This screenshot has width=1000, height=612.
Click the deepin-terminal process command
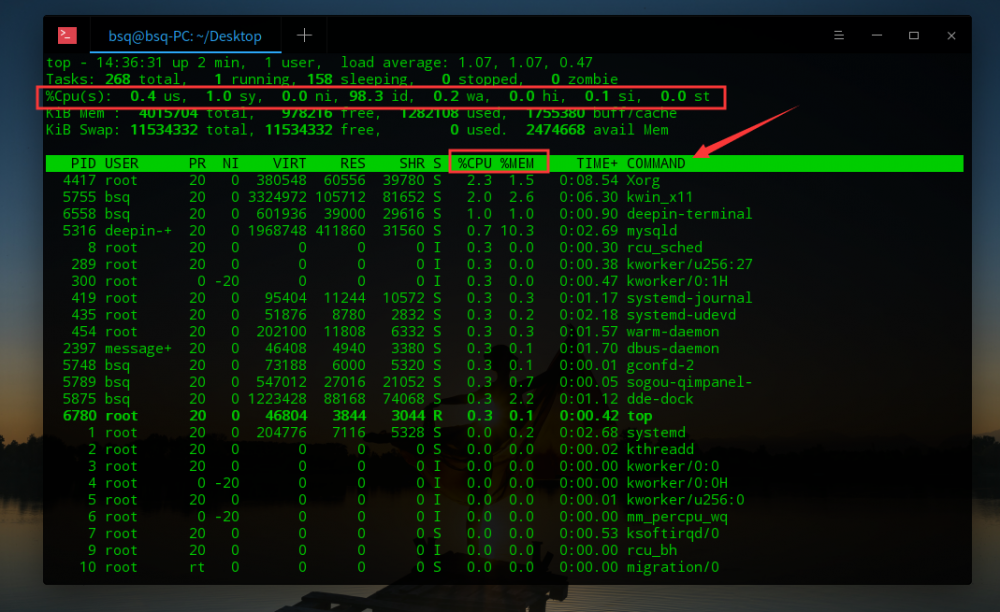(x=689, y=214)
